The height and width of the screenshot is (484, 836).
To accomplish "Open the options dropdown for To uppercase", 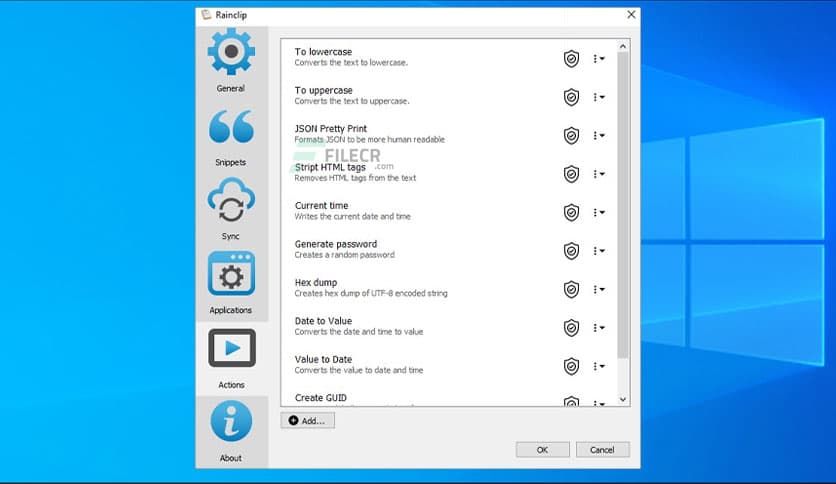I will [599, 97].
